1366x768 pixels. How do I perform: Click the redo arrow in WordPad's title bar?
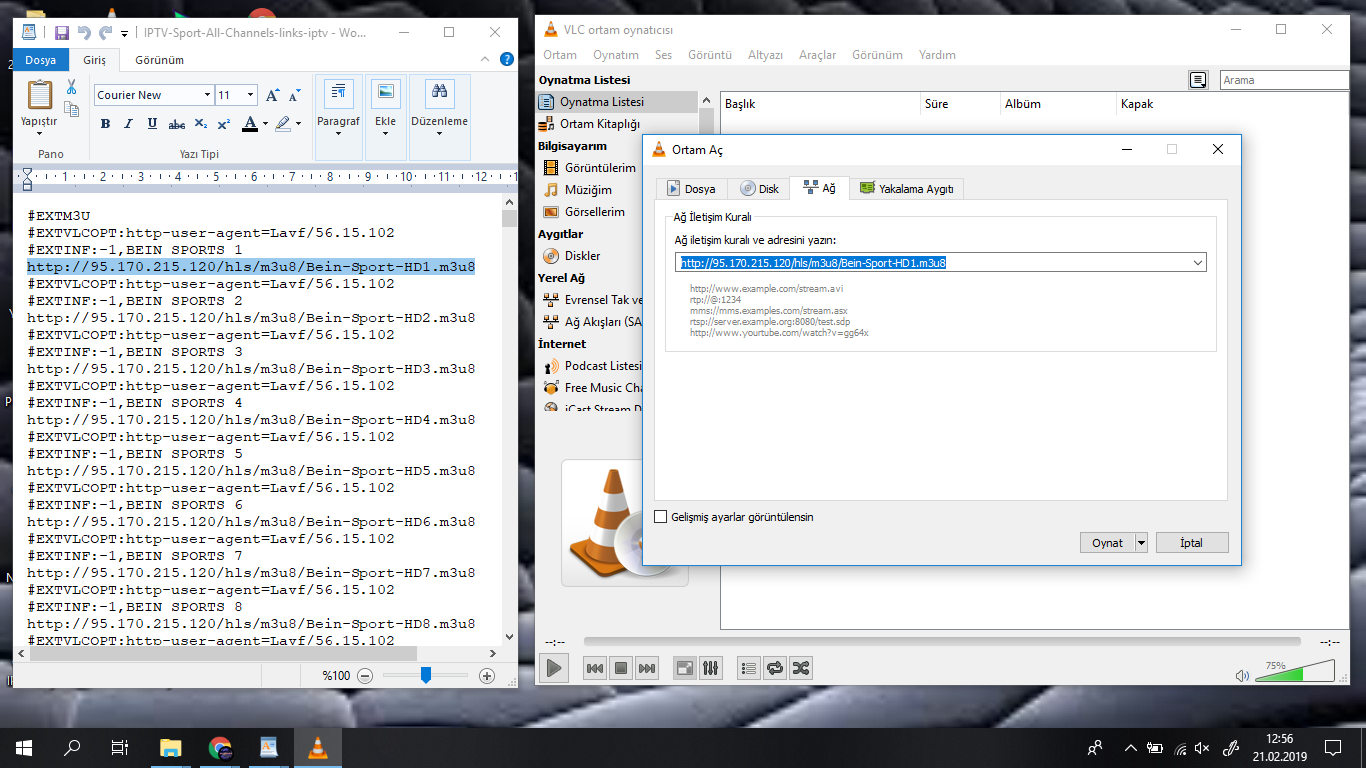[105, 33]
